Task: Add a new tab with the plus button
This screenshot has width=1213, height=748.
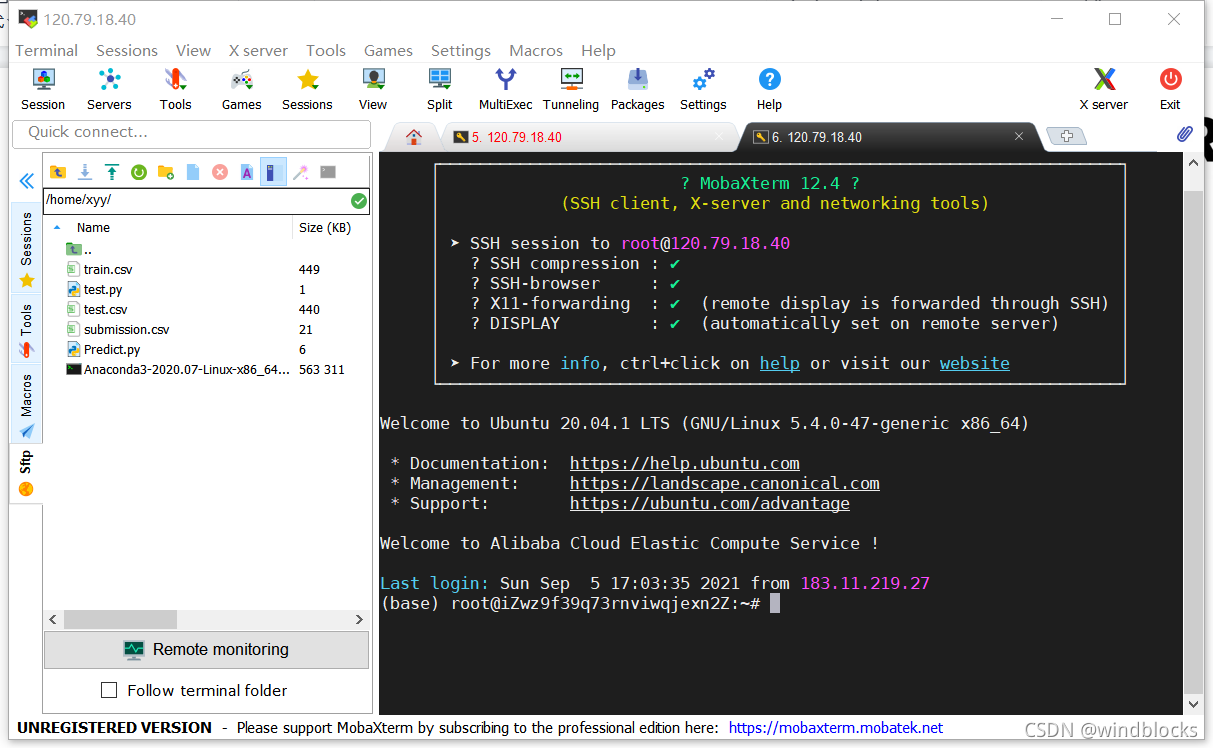Action: pyautogui.click(x=1066, y=137)
